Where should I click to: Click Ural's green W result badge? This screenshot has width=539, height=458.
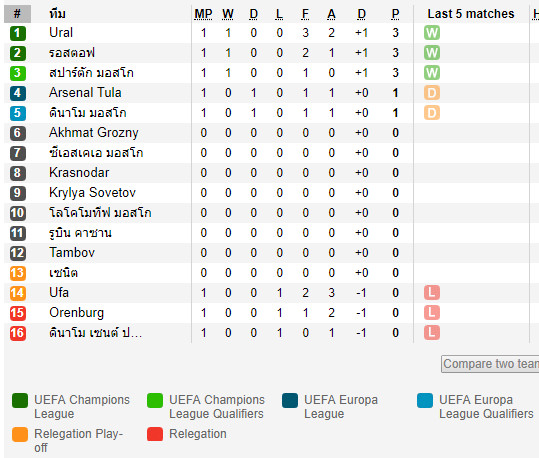click(432, 33)
